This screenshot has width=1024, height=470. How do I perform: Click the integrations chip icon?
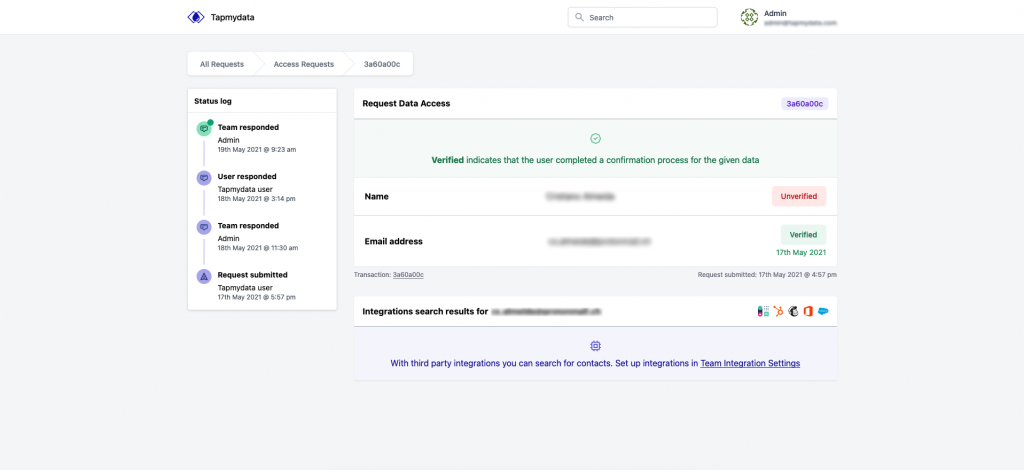[596, 346]
